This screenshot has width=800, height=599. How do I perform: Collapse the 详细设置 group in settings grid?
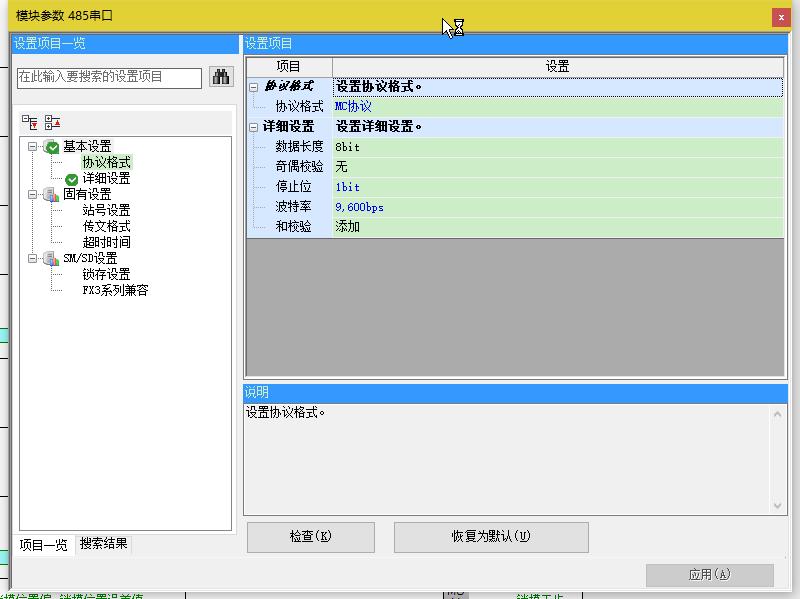[253, 127]
